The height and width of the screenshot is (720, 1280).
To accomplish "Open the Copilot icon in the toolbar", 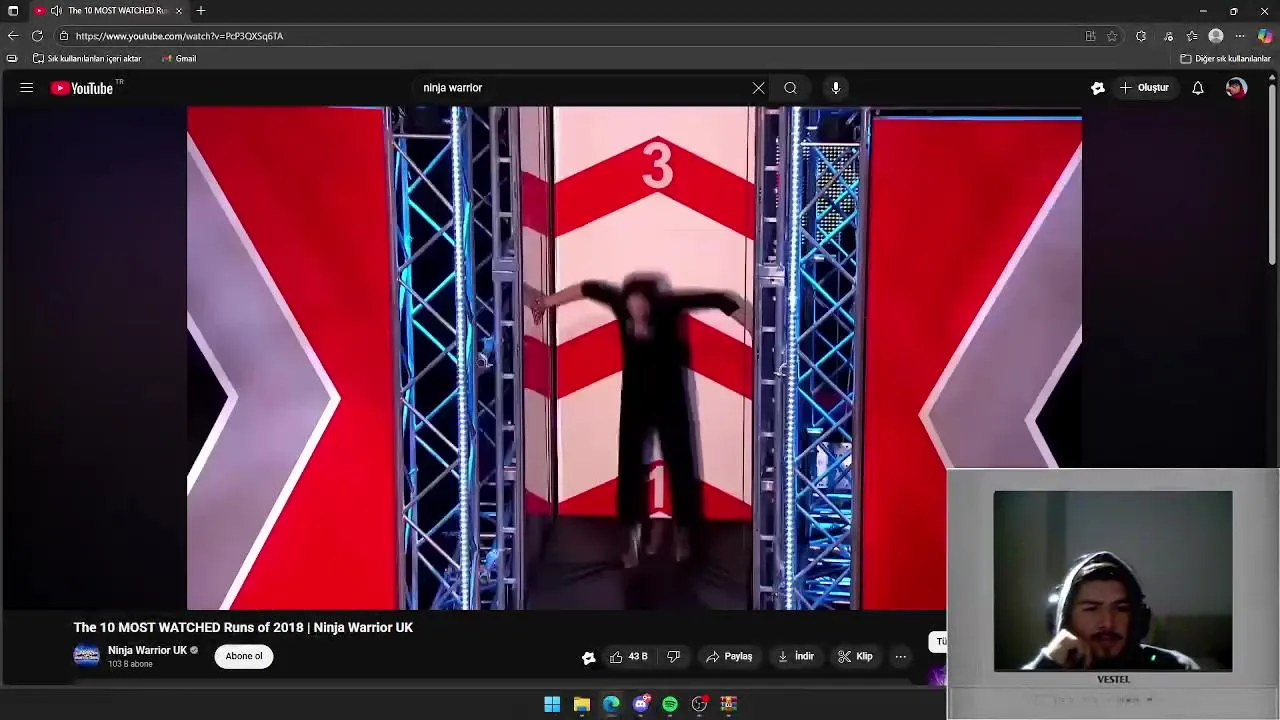I will [1265, 36].
